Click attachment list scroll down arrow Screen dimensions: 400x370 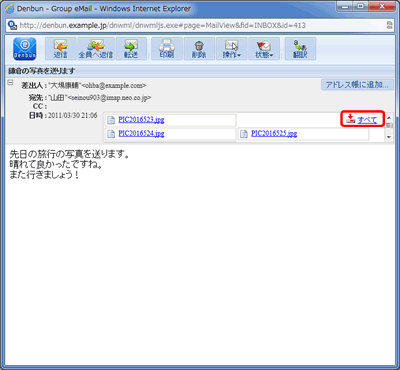pos(389,137)
